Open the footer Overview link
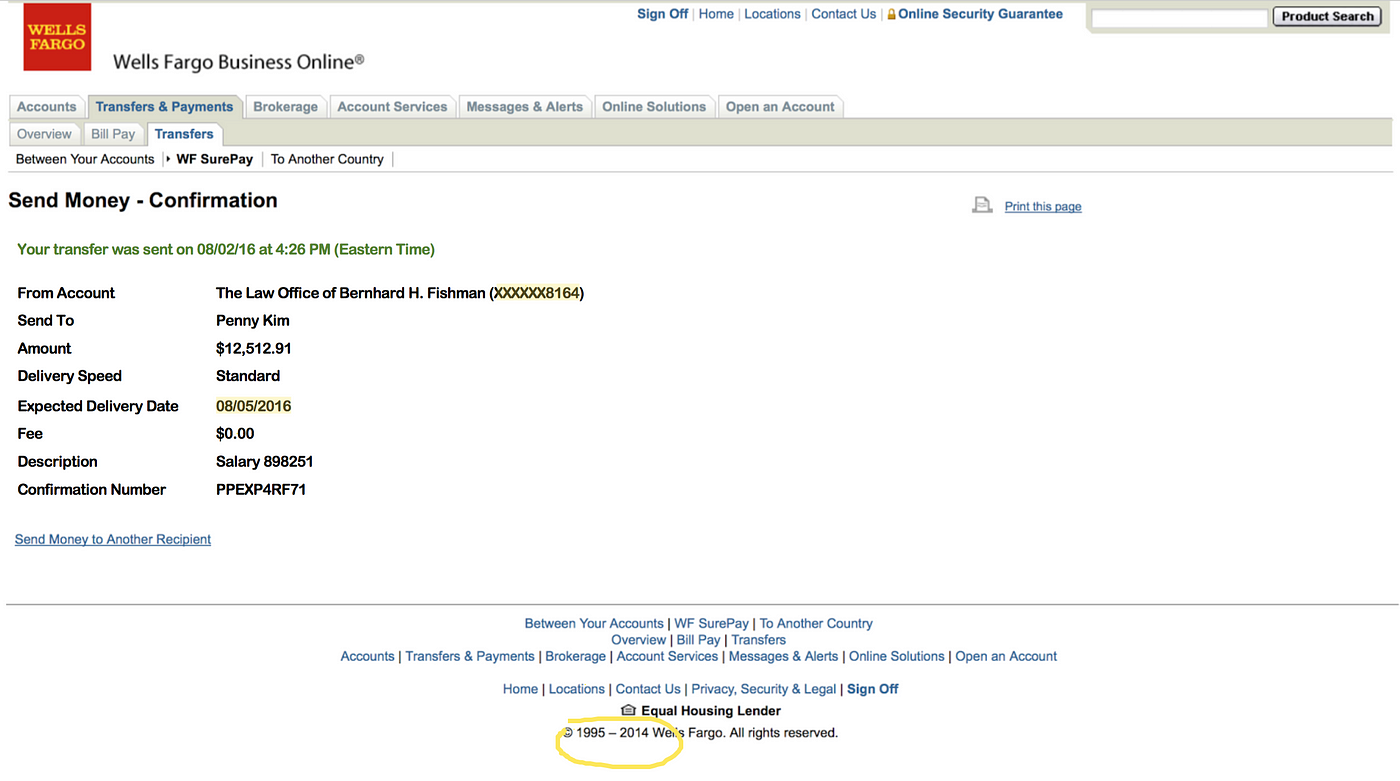This screenshot has height=781, width=1400. [x=638, y=640]
